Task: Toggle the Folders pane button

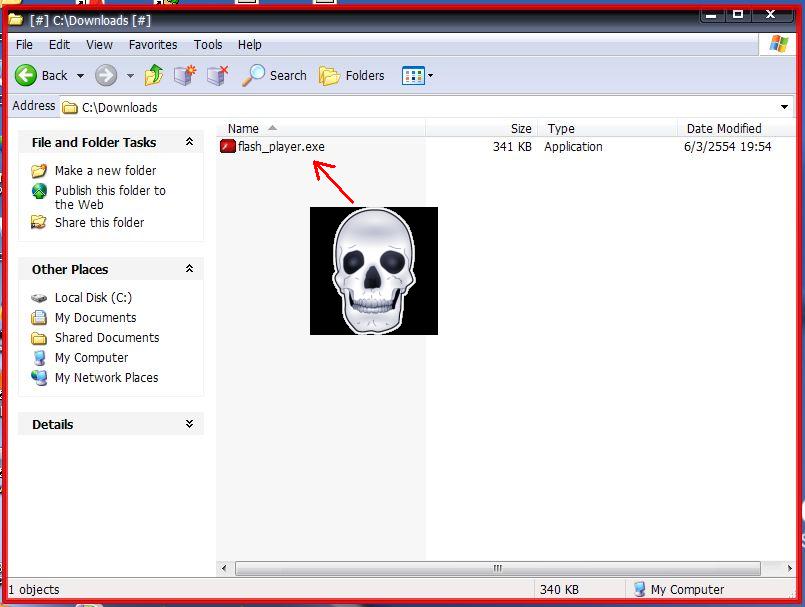Action: (x=352, y=75)
